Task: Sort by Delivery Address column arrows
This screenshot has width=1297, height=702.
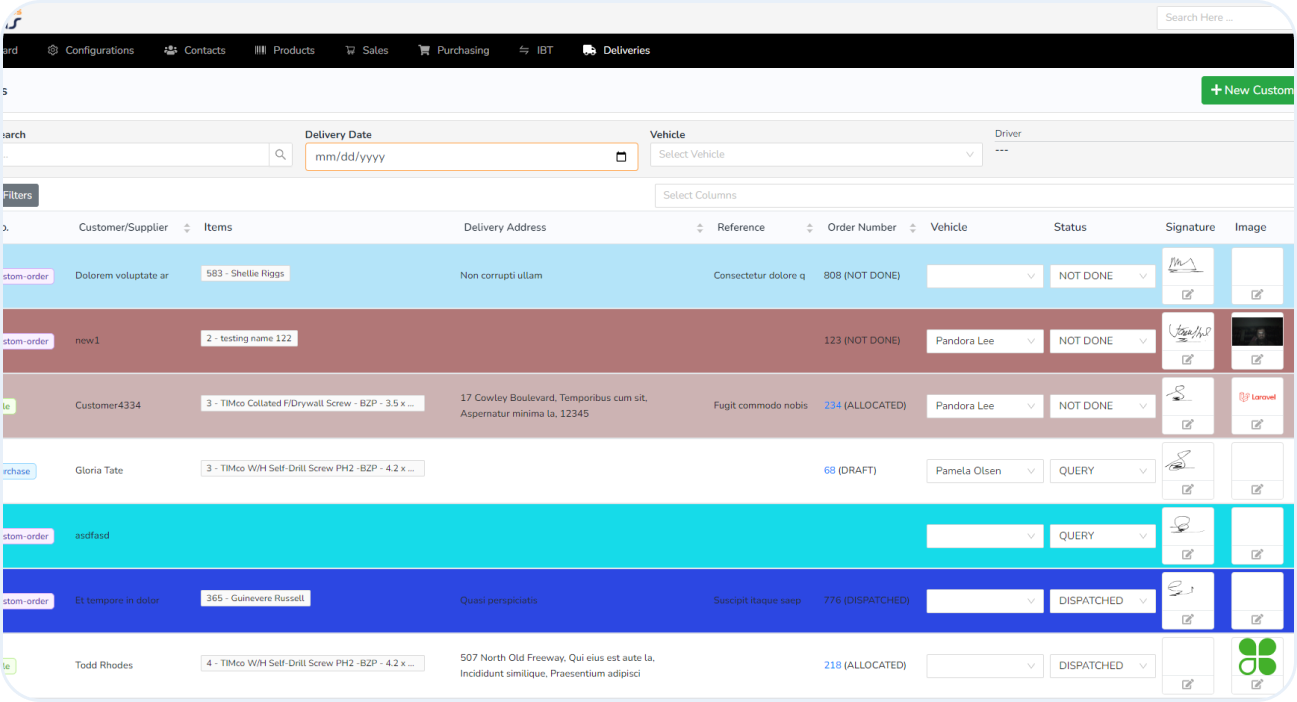Action: (700, 228)
